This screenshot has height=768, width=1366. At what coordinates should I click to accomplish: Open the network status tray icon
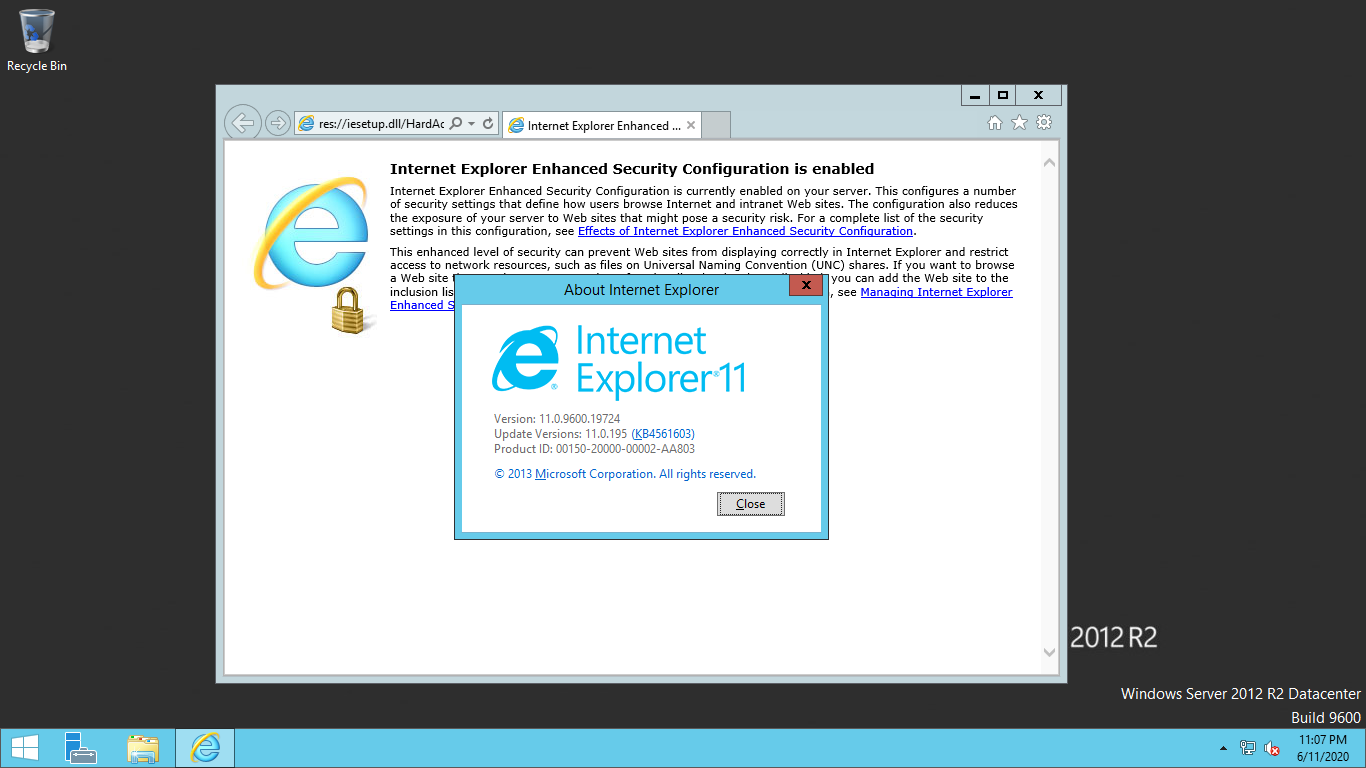1248,748
